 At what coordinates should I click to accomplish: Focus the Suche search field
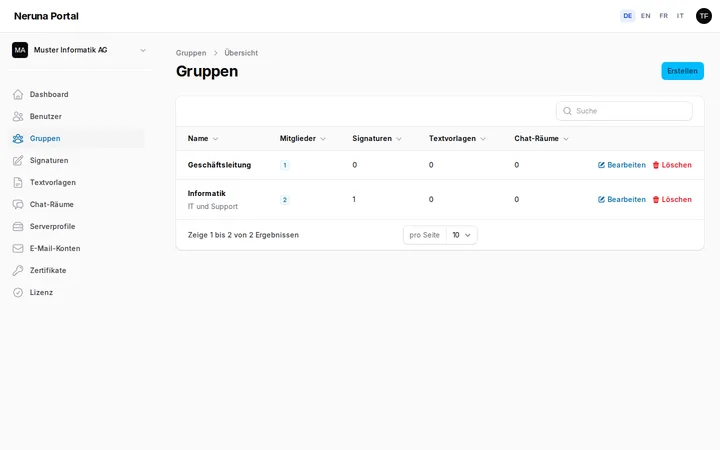pos(624,111)
